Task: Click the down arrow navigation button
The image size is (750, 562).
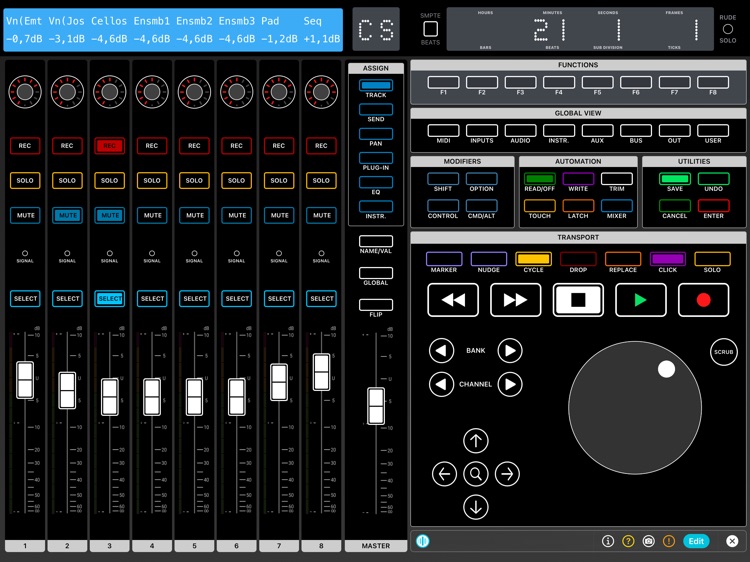Action: pos(475,507)
